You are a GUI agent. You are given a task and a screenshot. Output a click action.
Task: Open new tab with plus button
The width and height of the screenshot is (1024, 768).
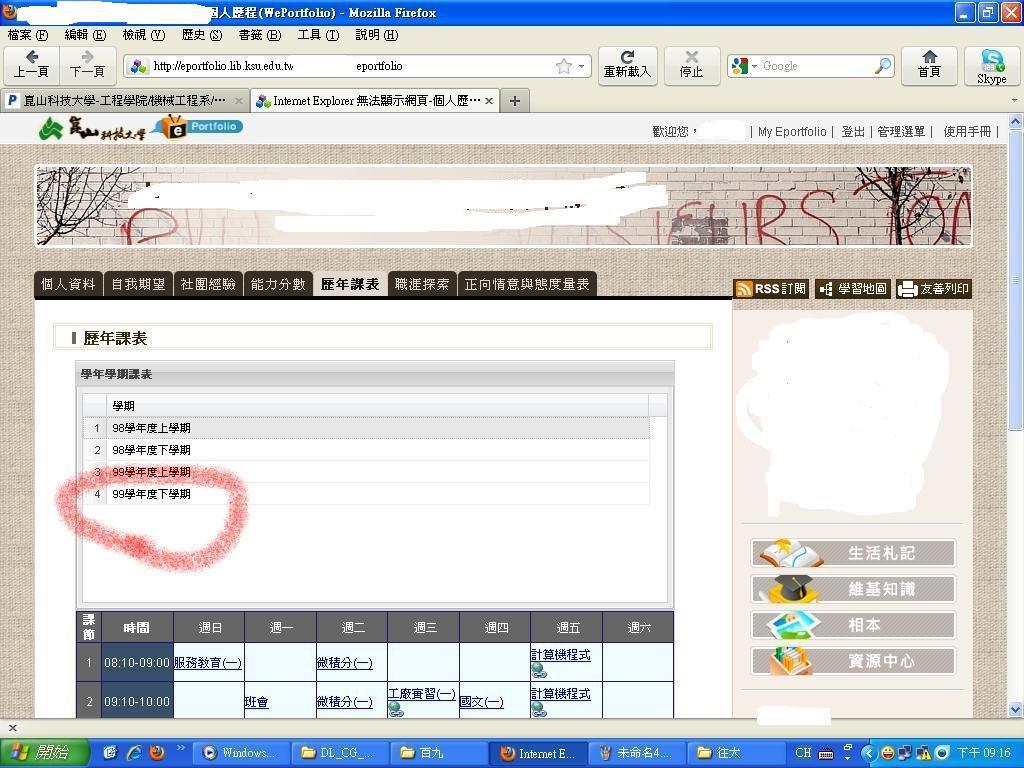click(514, 101)
